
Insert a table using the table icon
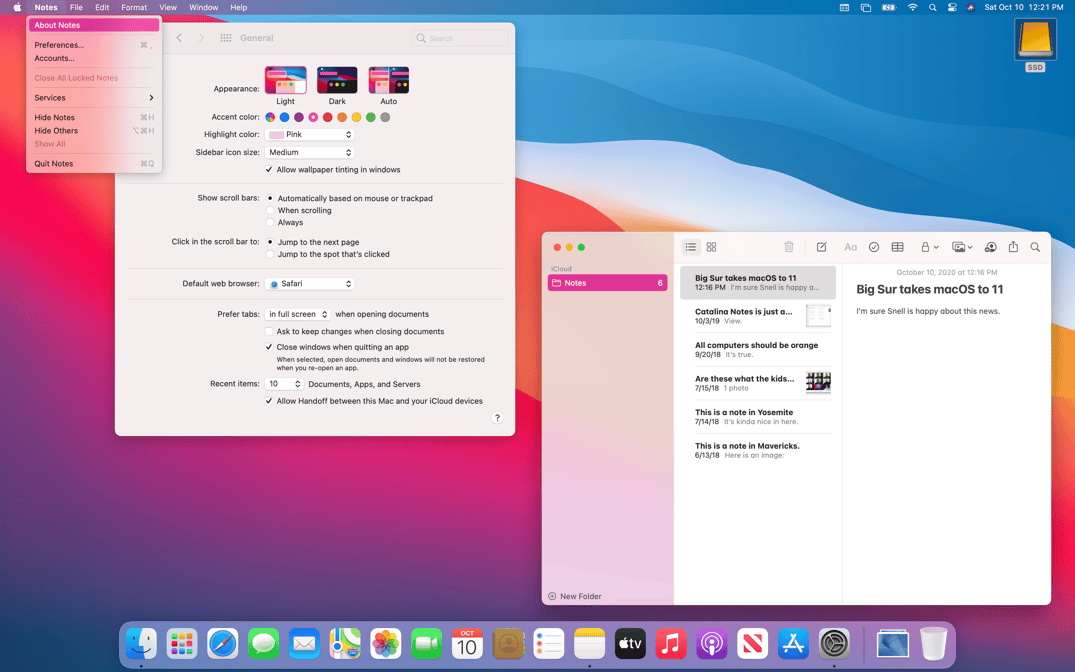click(897, 247)
